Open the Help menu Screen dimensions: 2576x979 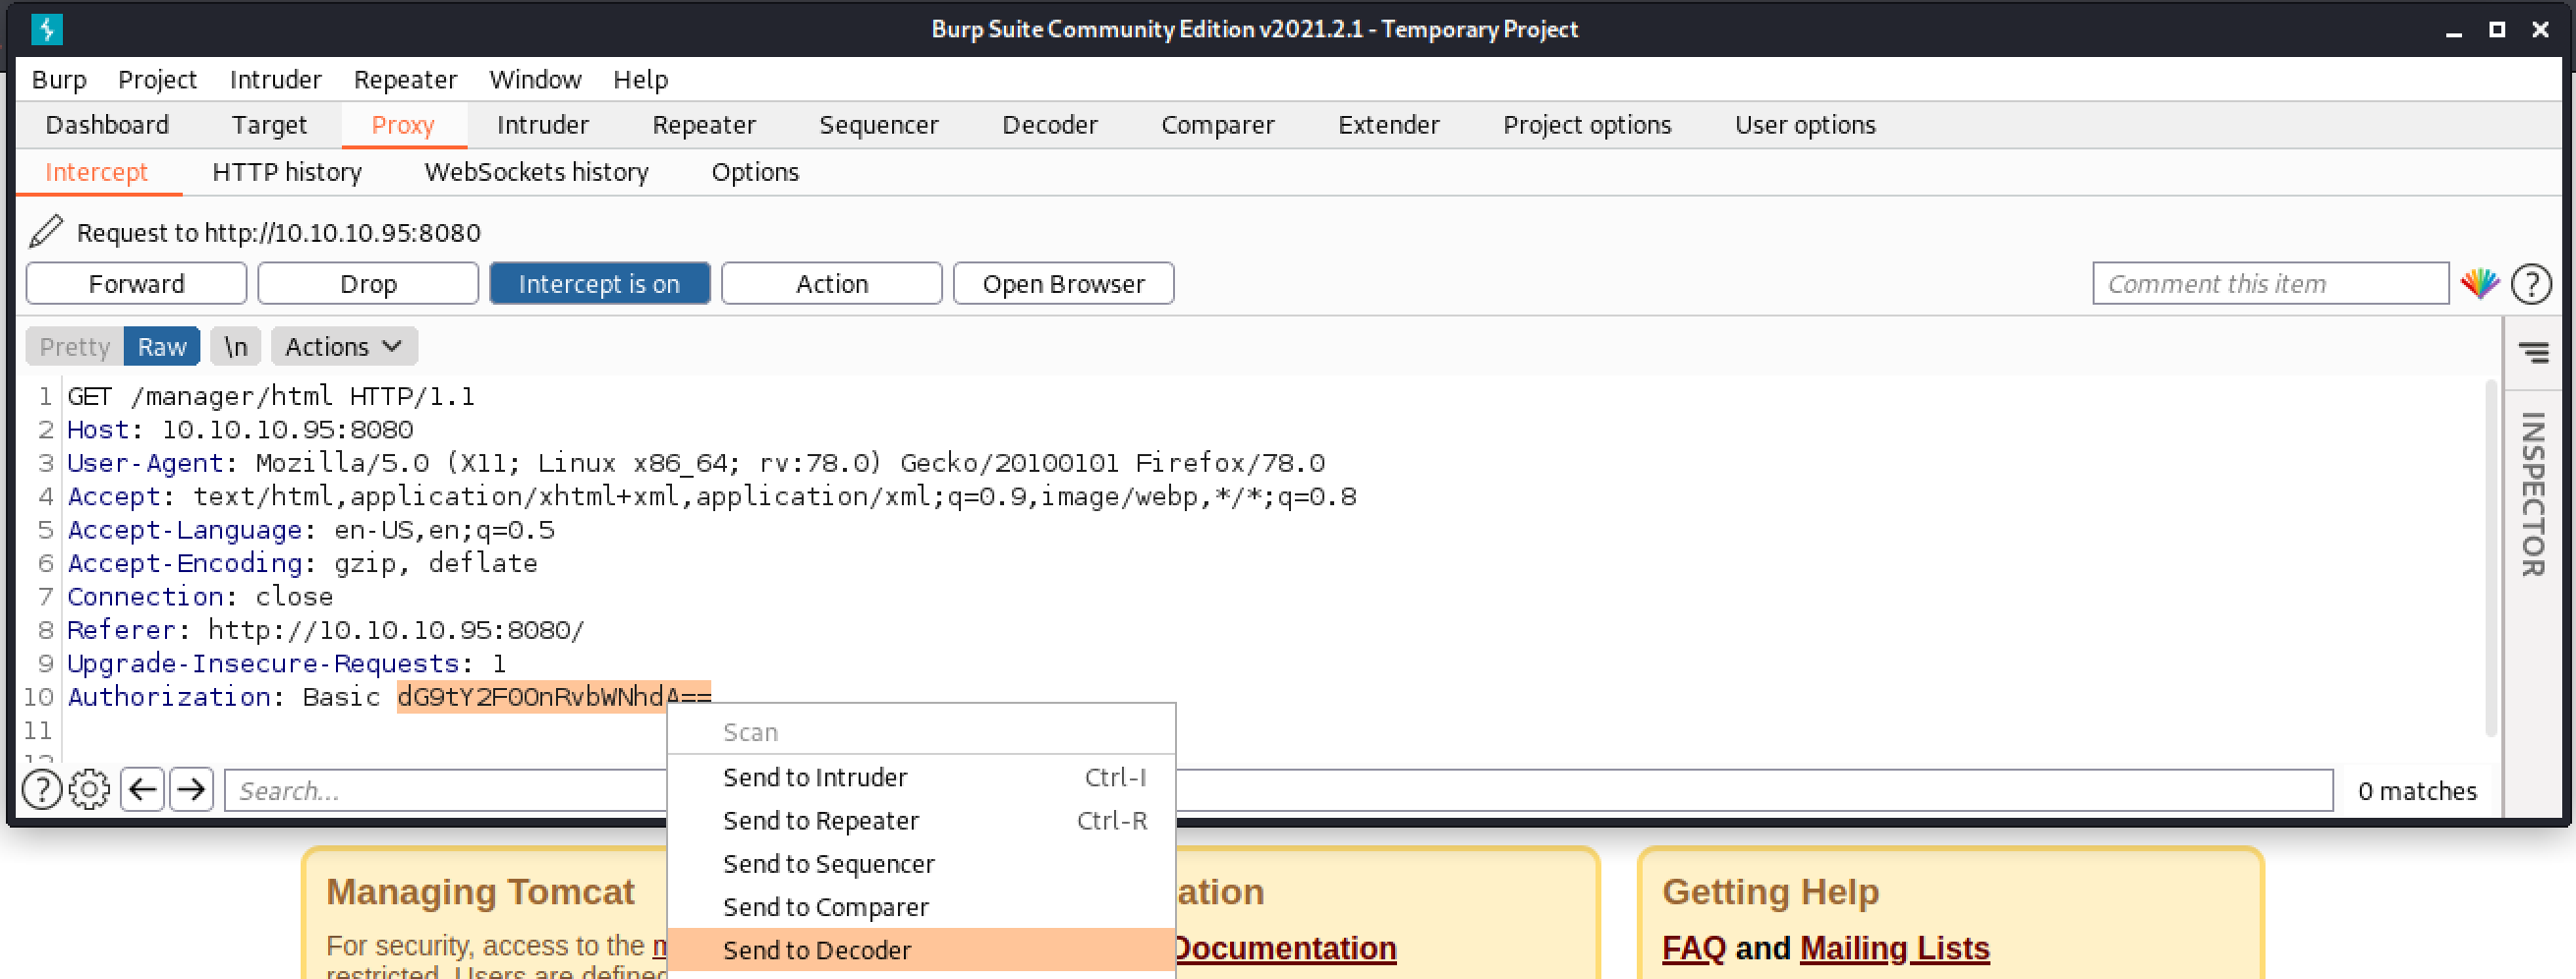[x=640, y=79]
